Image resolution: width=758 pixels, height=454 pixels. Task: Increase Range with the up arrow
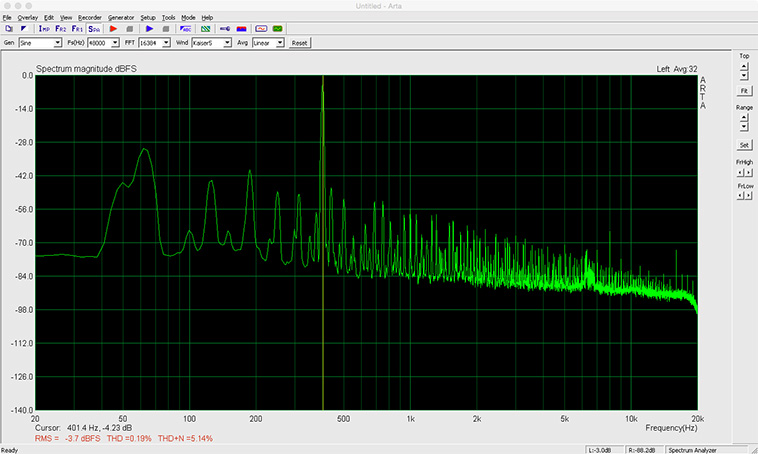coord(744,117)
